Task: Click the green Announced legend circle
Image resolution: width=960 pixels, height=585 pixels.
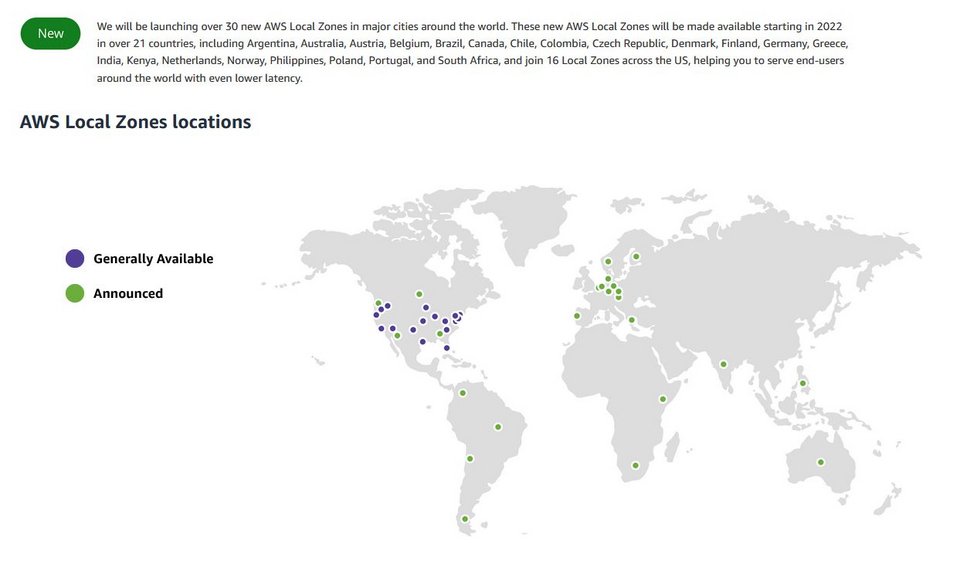Action: click(74, 294)
